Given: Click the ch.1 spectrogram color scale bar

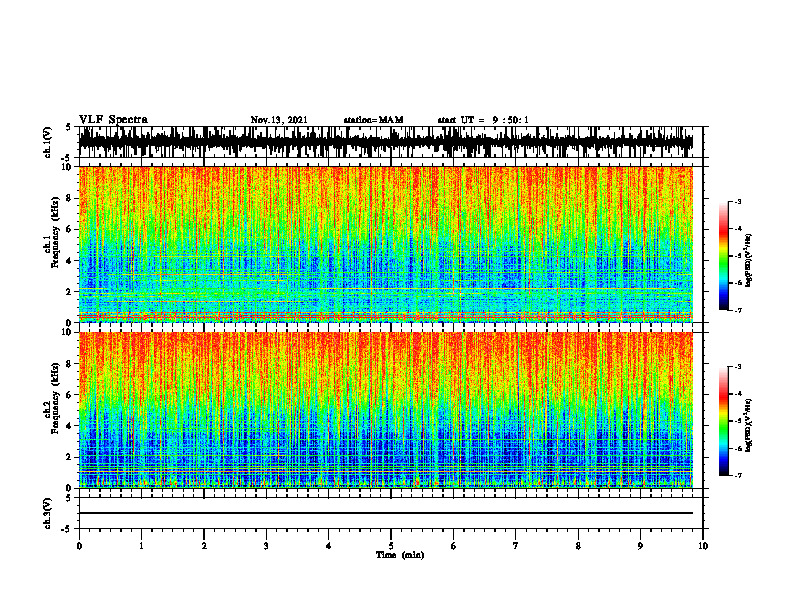Looking at the screenshot, I should point(723,256).
